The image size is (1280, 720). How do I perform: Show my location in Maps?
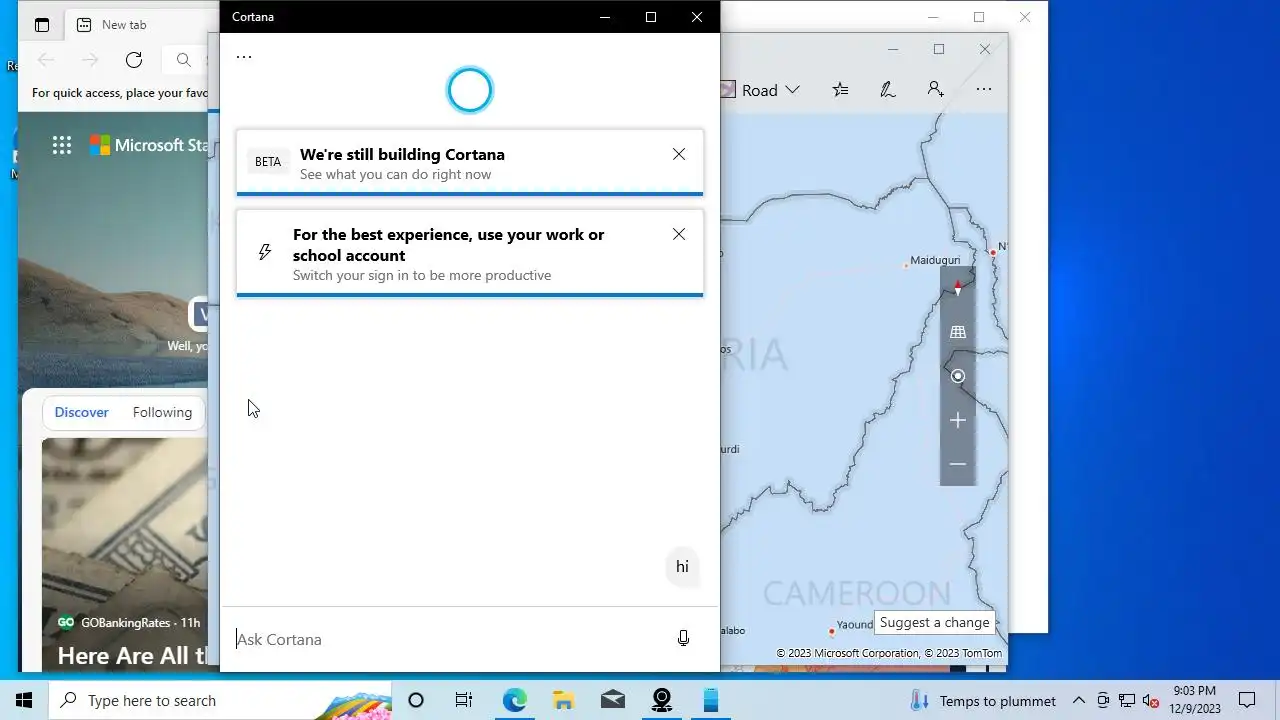pyautogui.click(x=958, y=376)
